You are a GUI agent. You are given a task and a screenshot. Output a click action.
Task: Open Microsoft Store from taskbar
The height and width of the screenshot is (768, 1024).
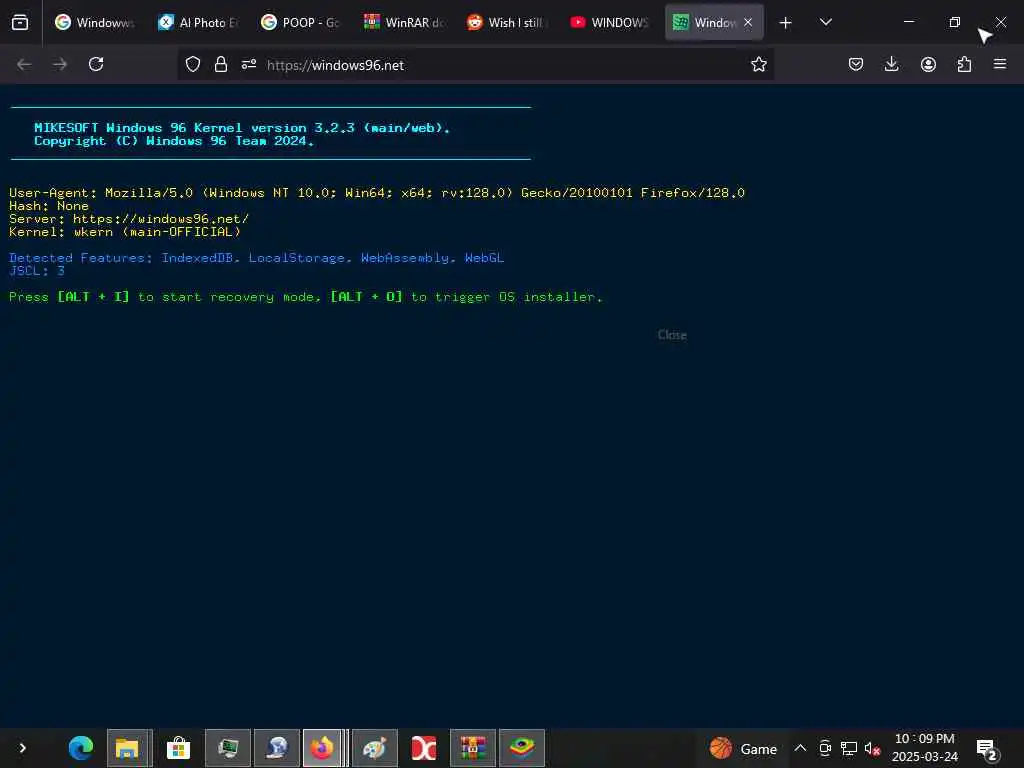[178, 748]
